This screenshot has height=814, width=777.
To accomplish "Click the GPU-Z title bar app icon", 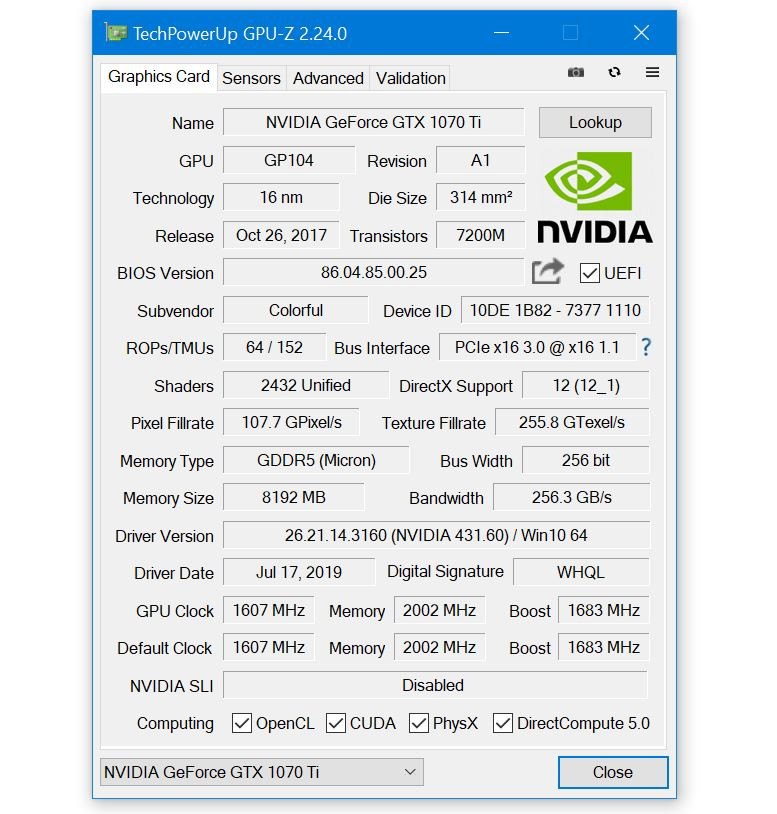I will click(x=116, y=33).
